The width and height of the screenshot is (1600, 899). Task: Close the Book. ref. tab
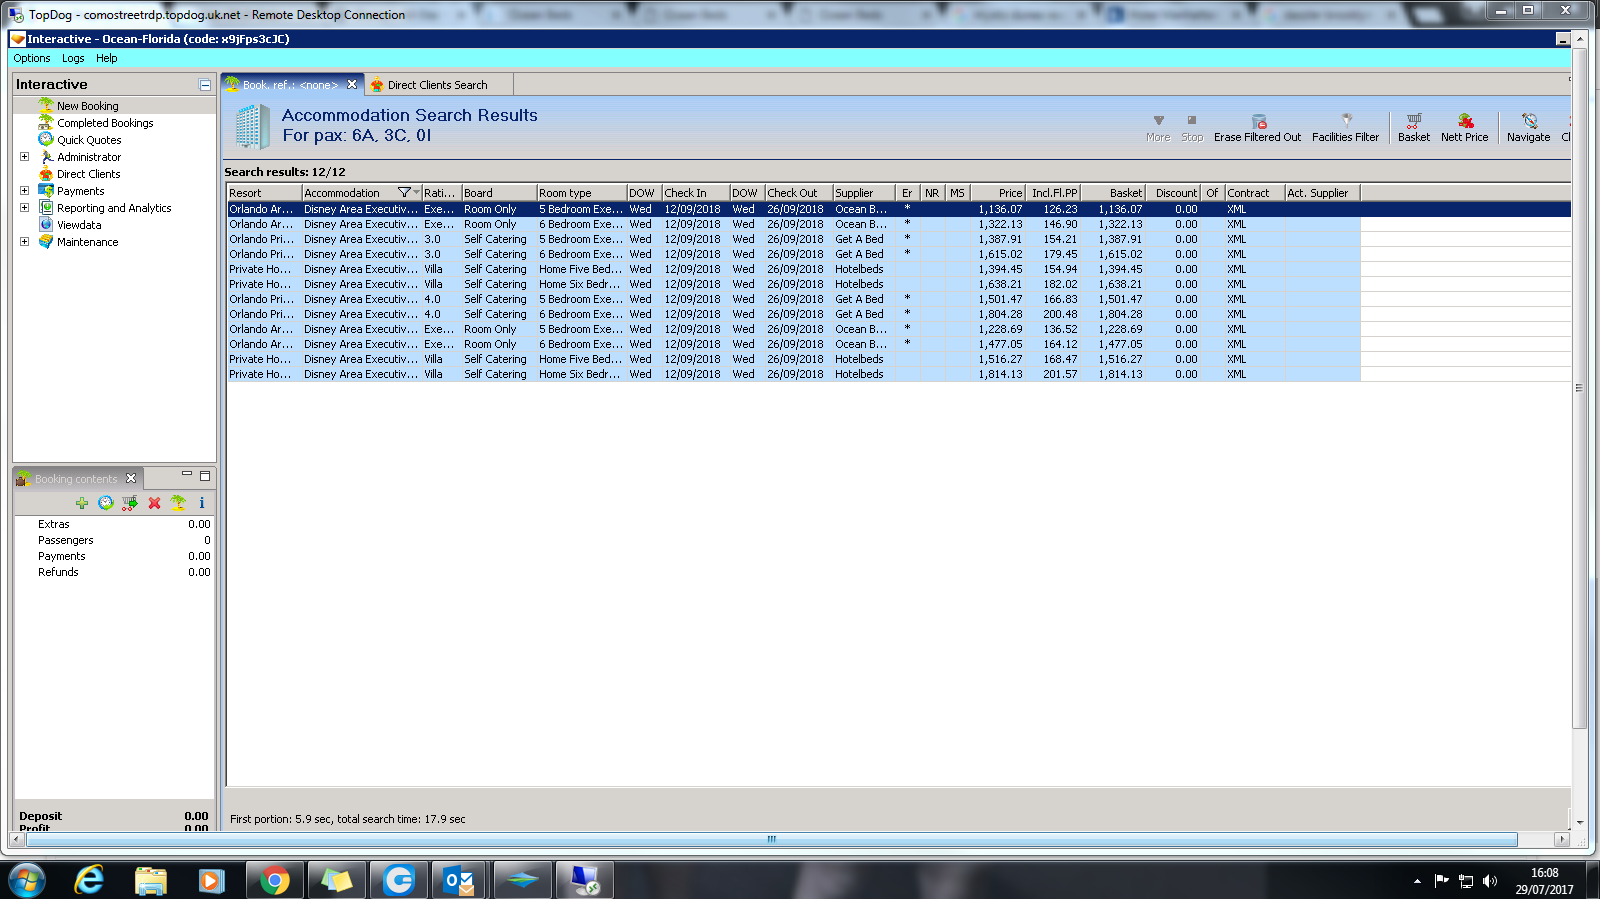click(352, 85)
